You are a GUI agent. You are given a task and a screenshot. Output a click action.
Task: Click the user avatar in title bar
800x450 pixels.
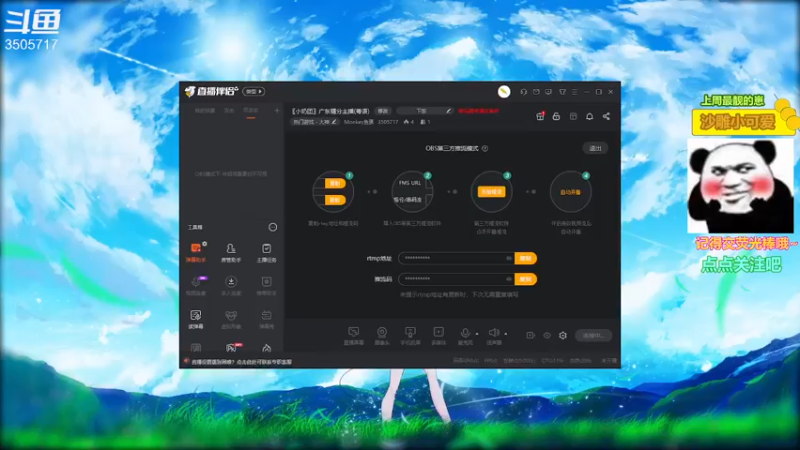[504, 91]
